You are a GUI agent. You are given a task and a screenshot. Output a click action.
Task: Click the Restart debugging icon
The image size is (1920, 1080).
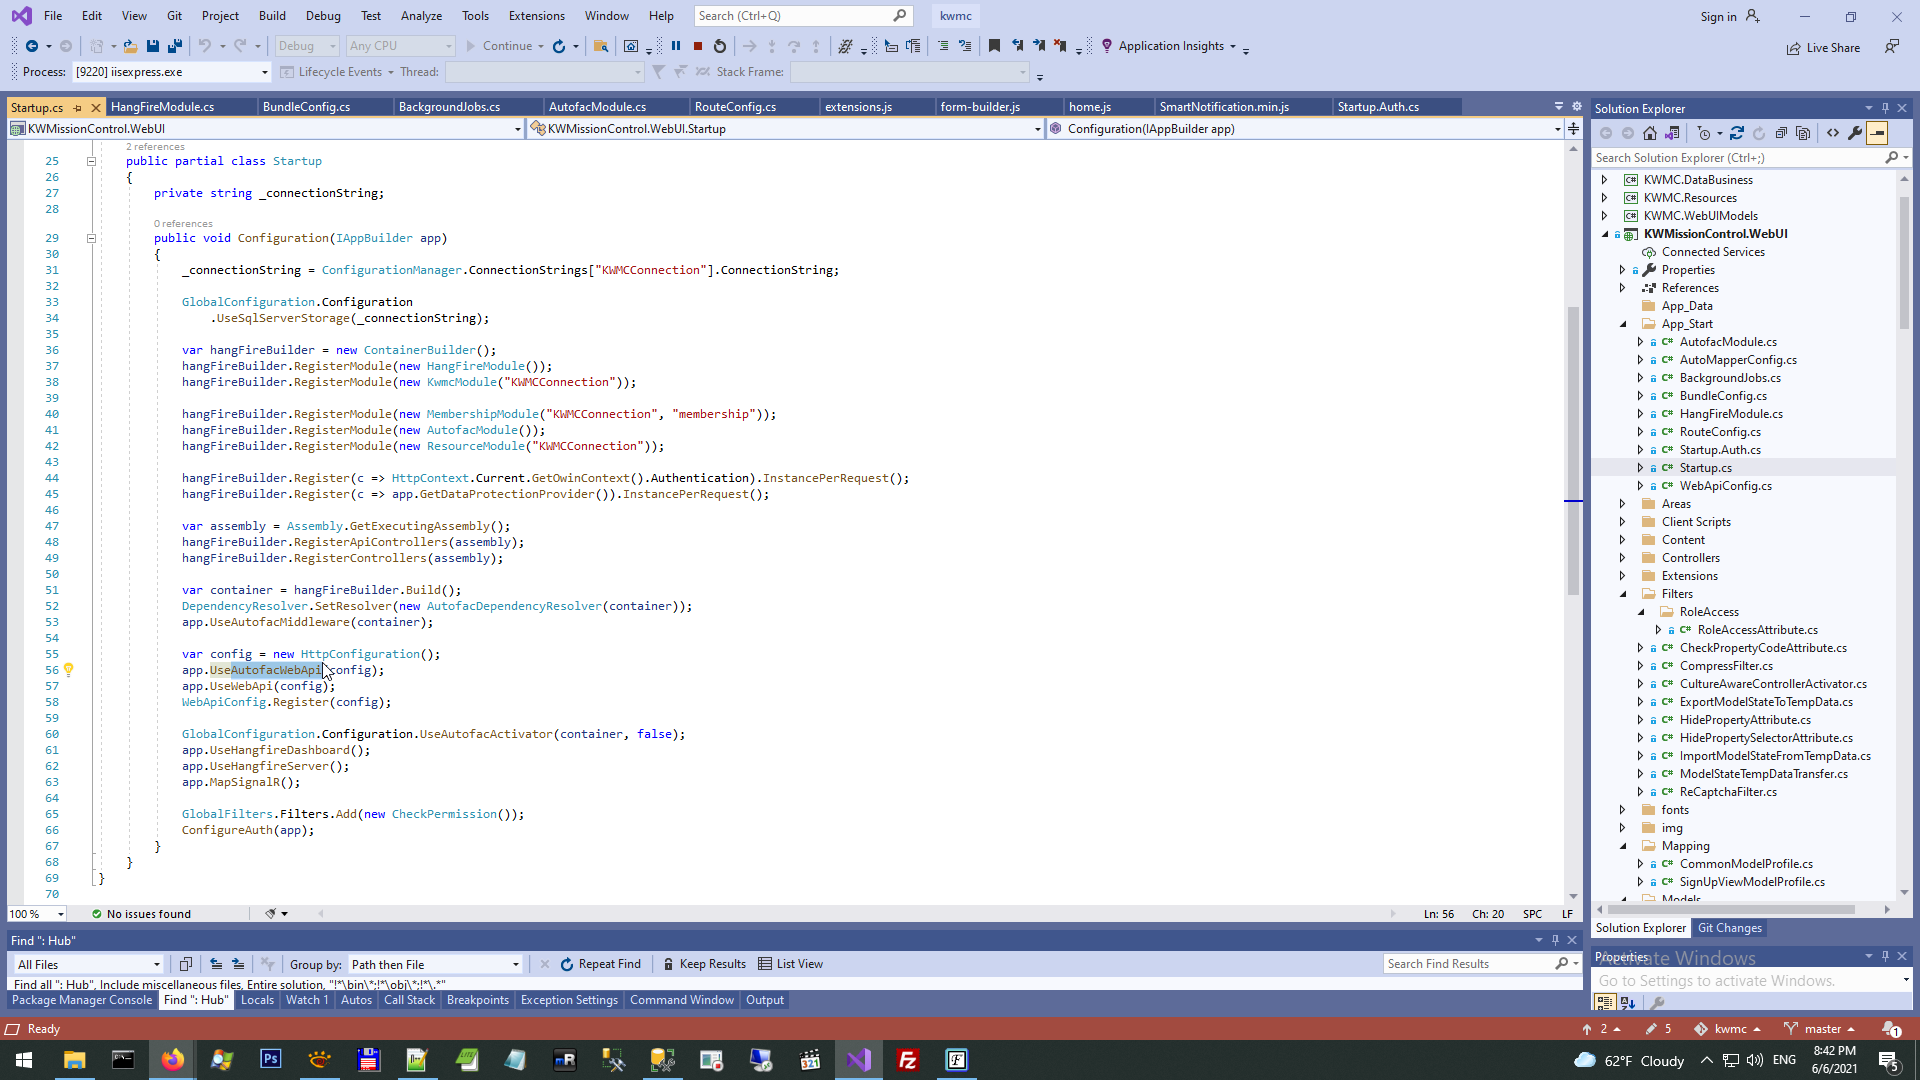[720, 46]
